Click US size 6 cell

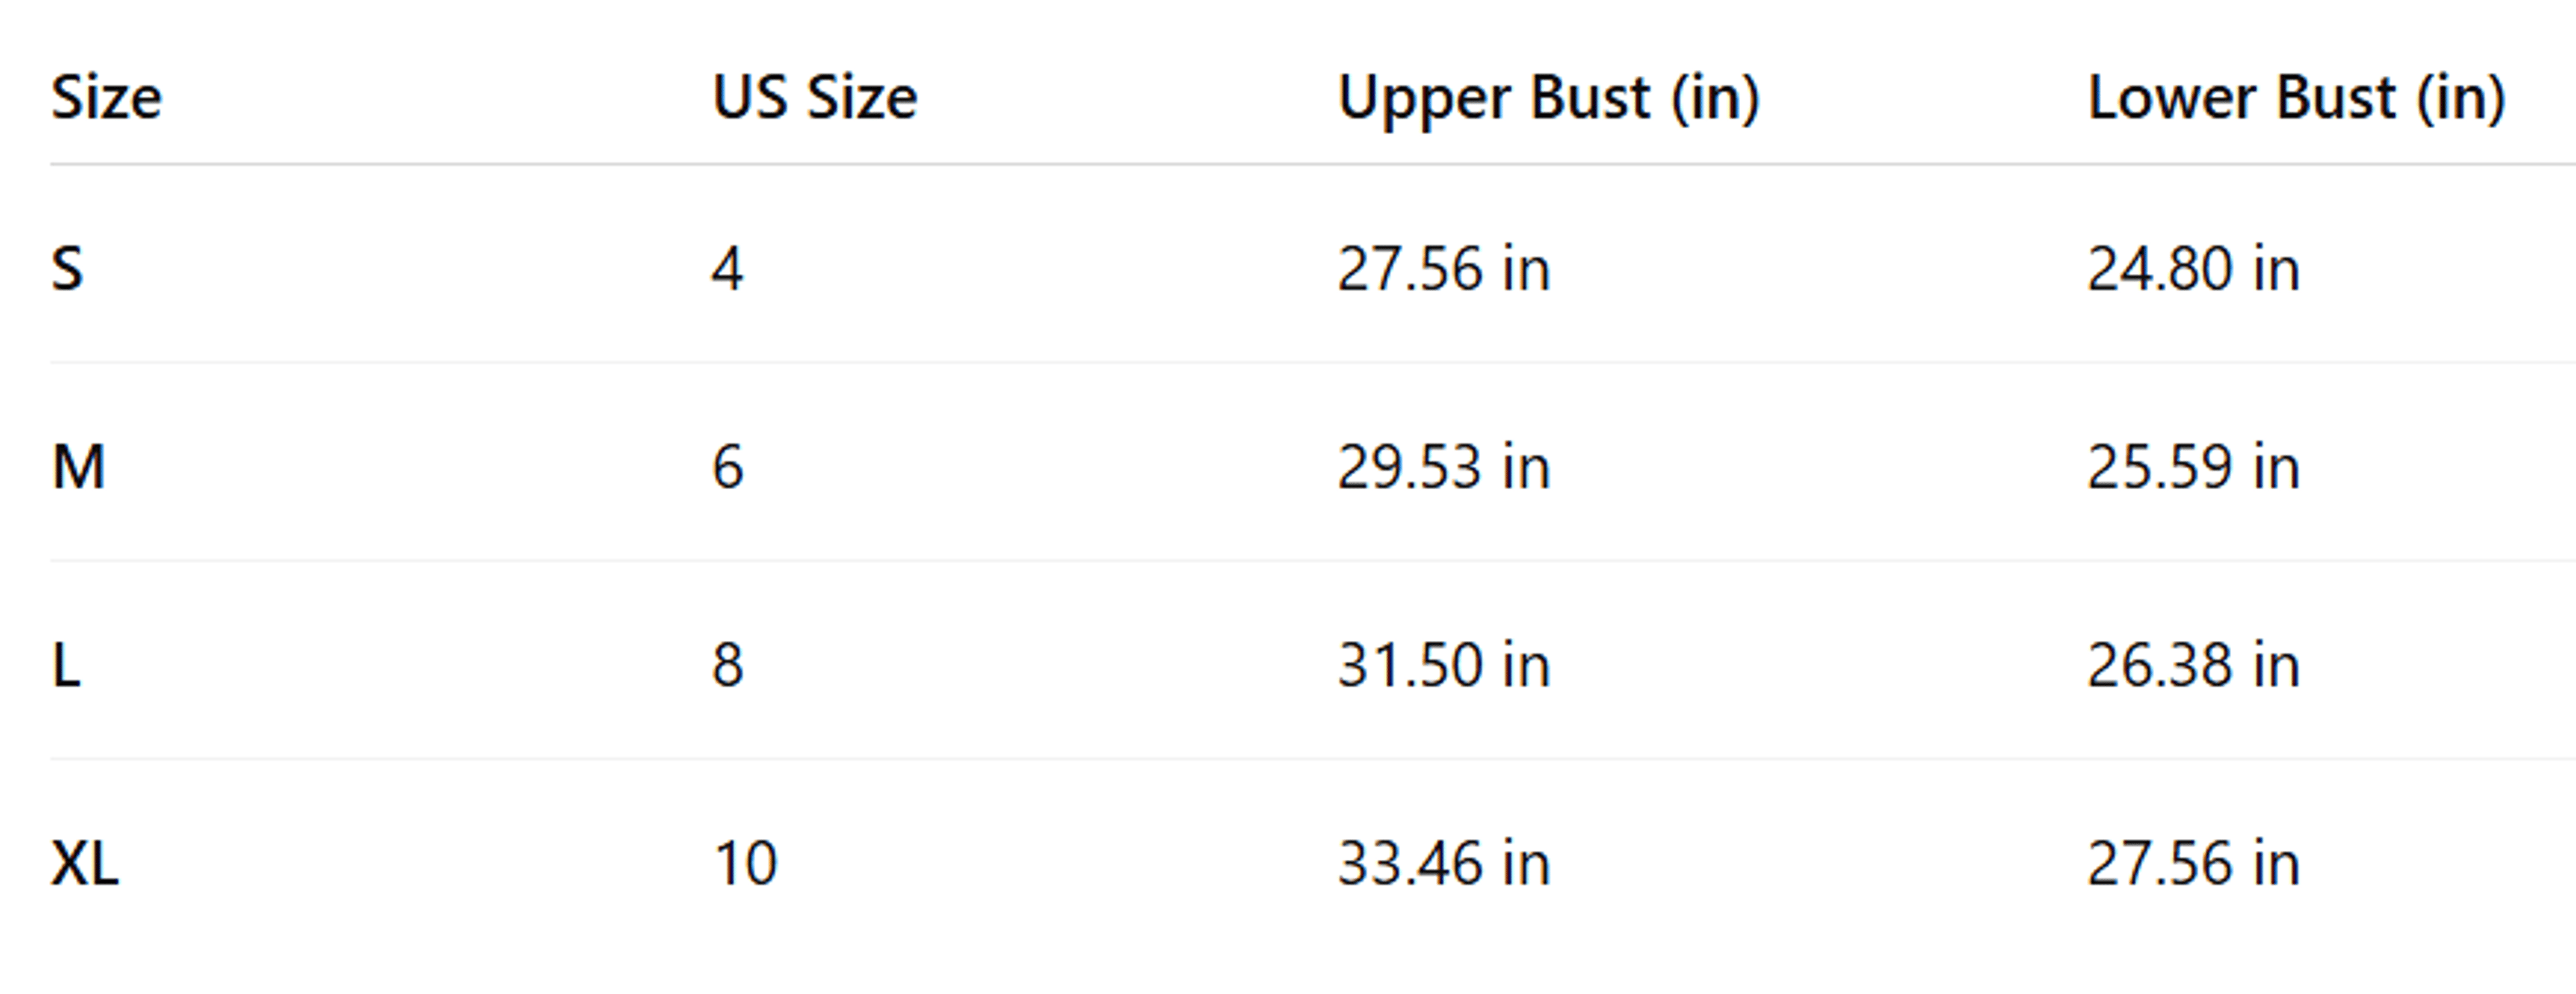coord(727,467)
